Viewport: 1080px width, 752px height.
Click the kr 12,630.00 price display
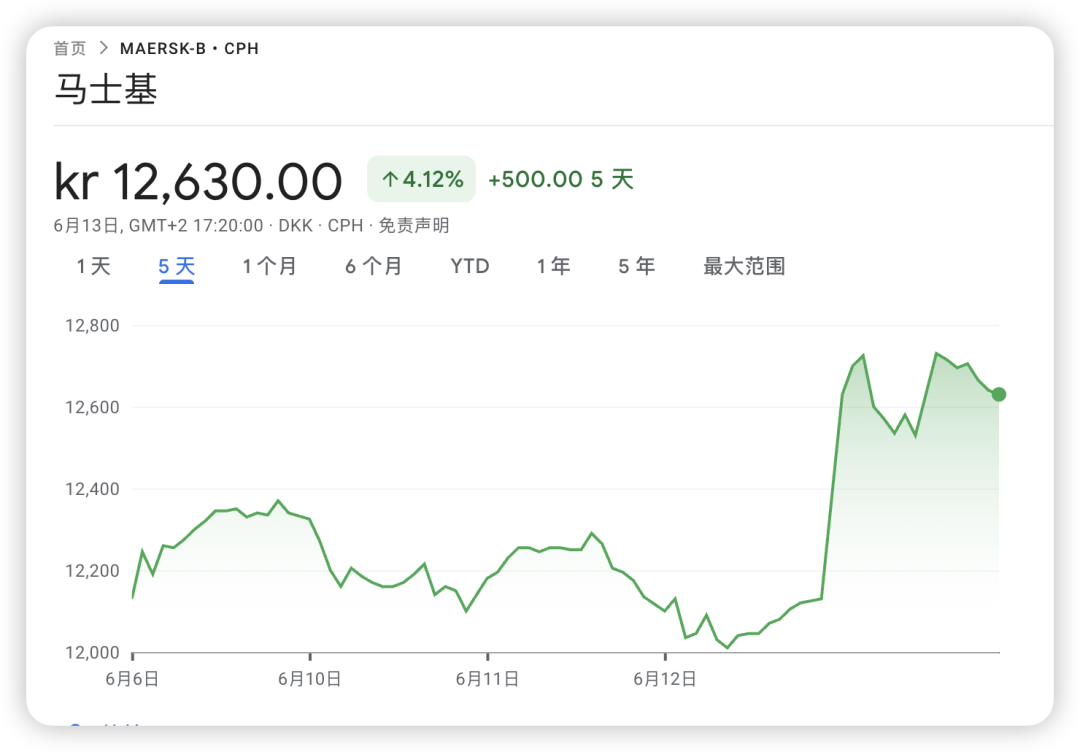coord(198,182)
